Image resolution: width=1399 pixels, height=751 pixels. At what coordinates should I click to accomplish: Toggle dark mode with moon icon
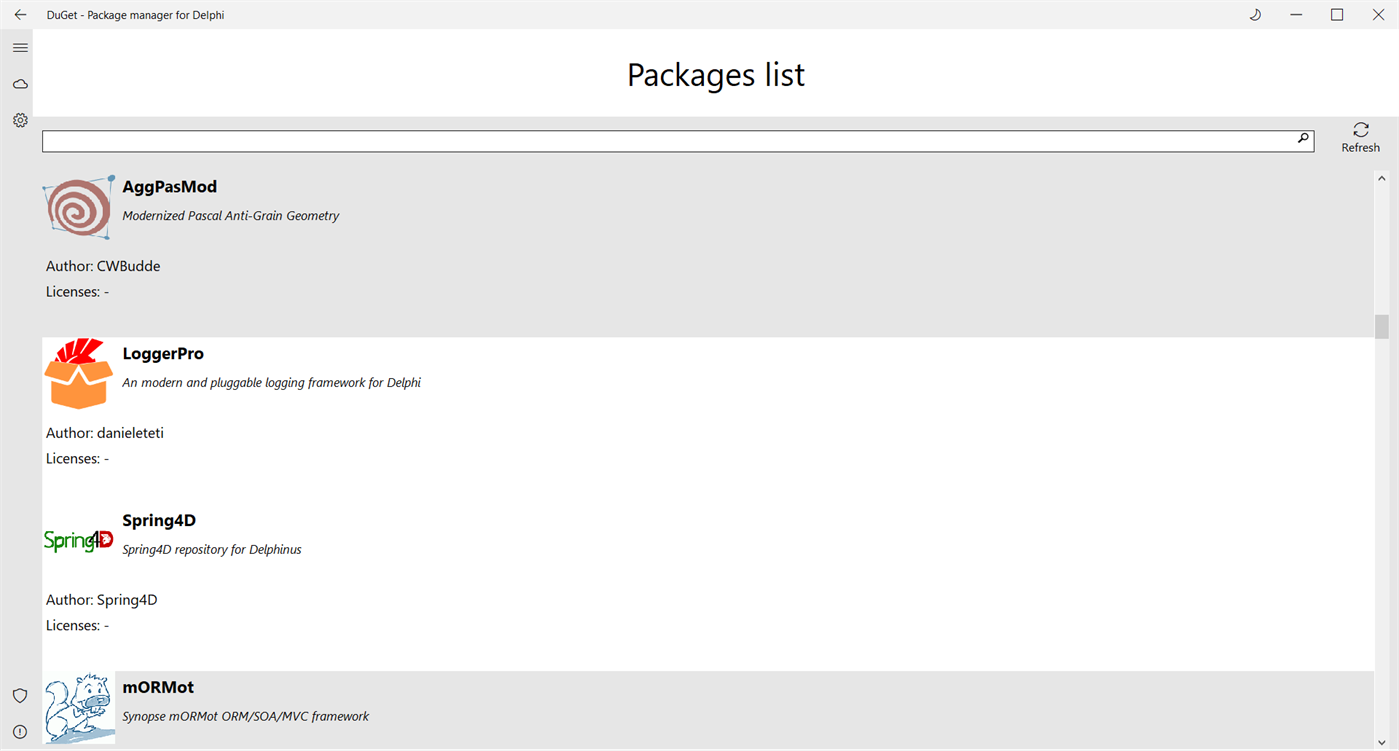[x=1256, y=15]
